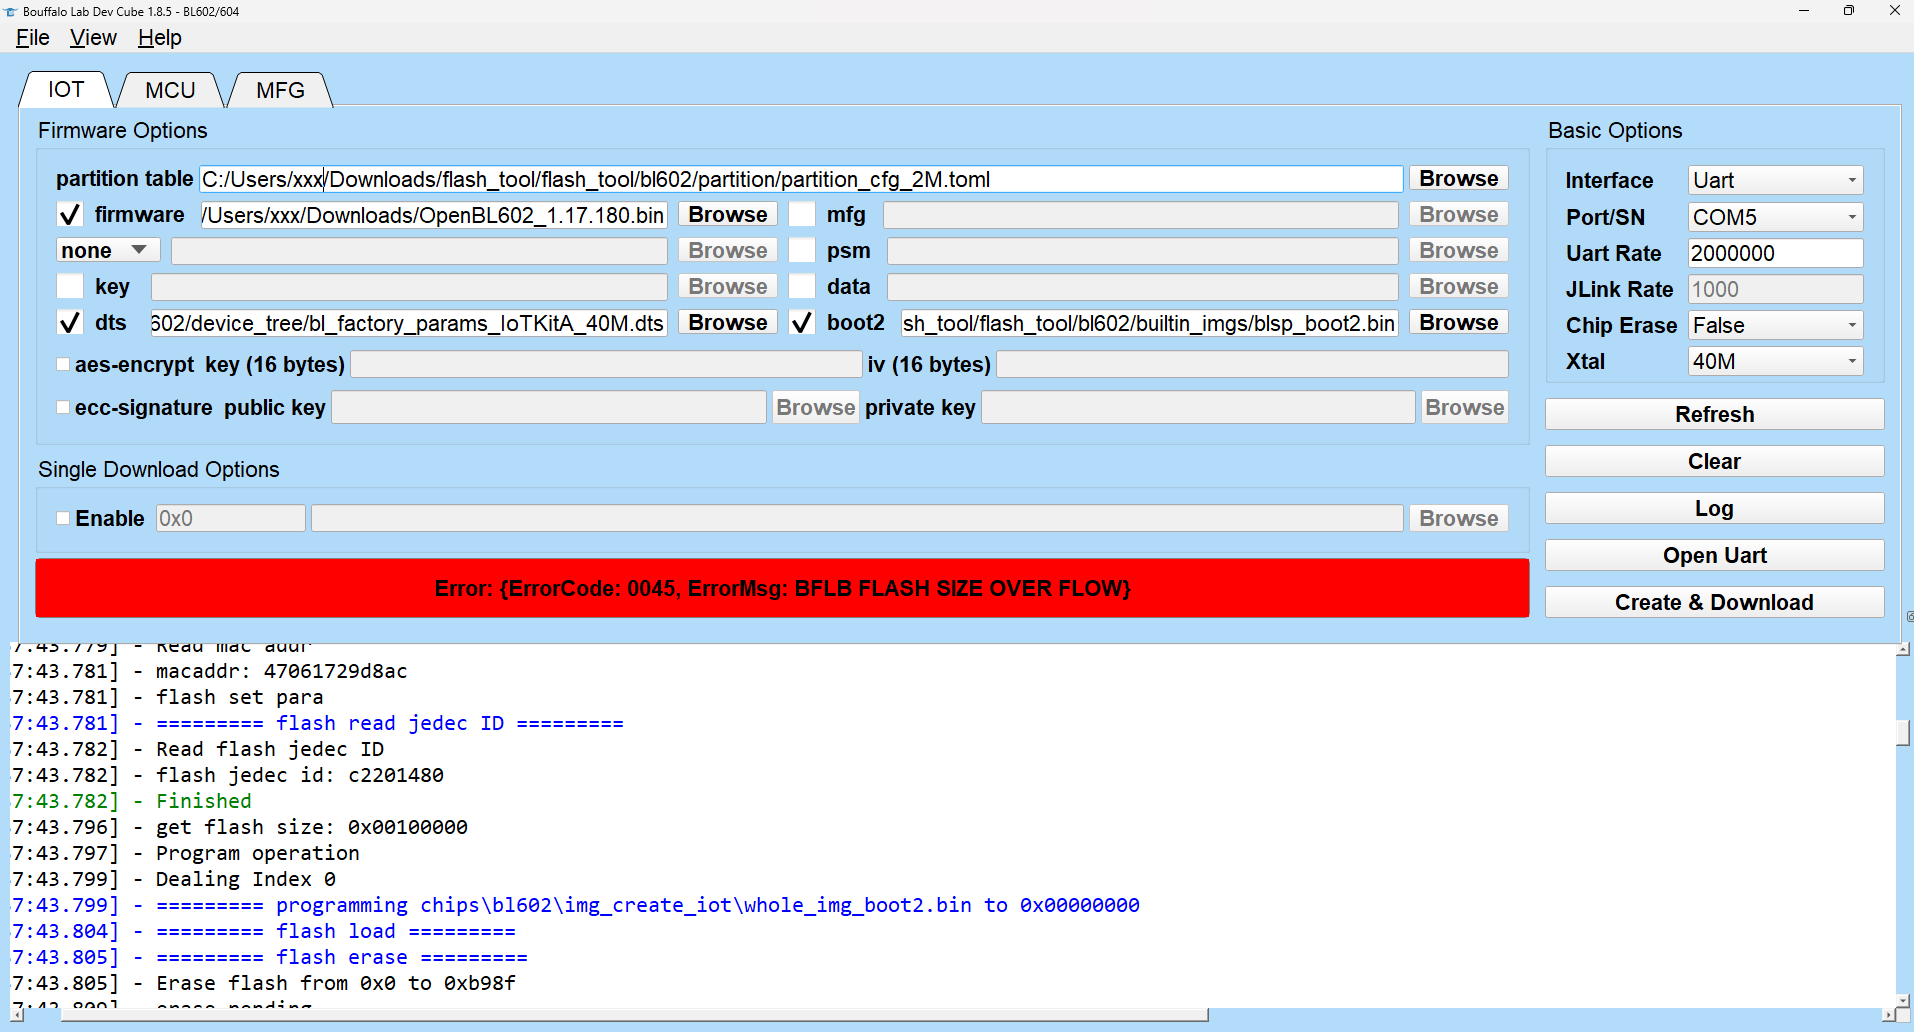Click the log horizontal scrollbar thumb
This screenshot has width=1914, height=1032.
(x=634, y=1015)
